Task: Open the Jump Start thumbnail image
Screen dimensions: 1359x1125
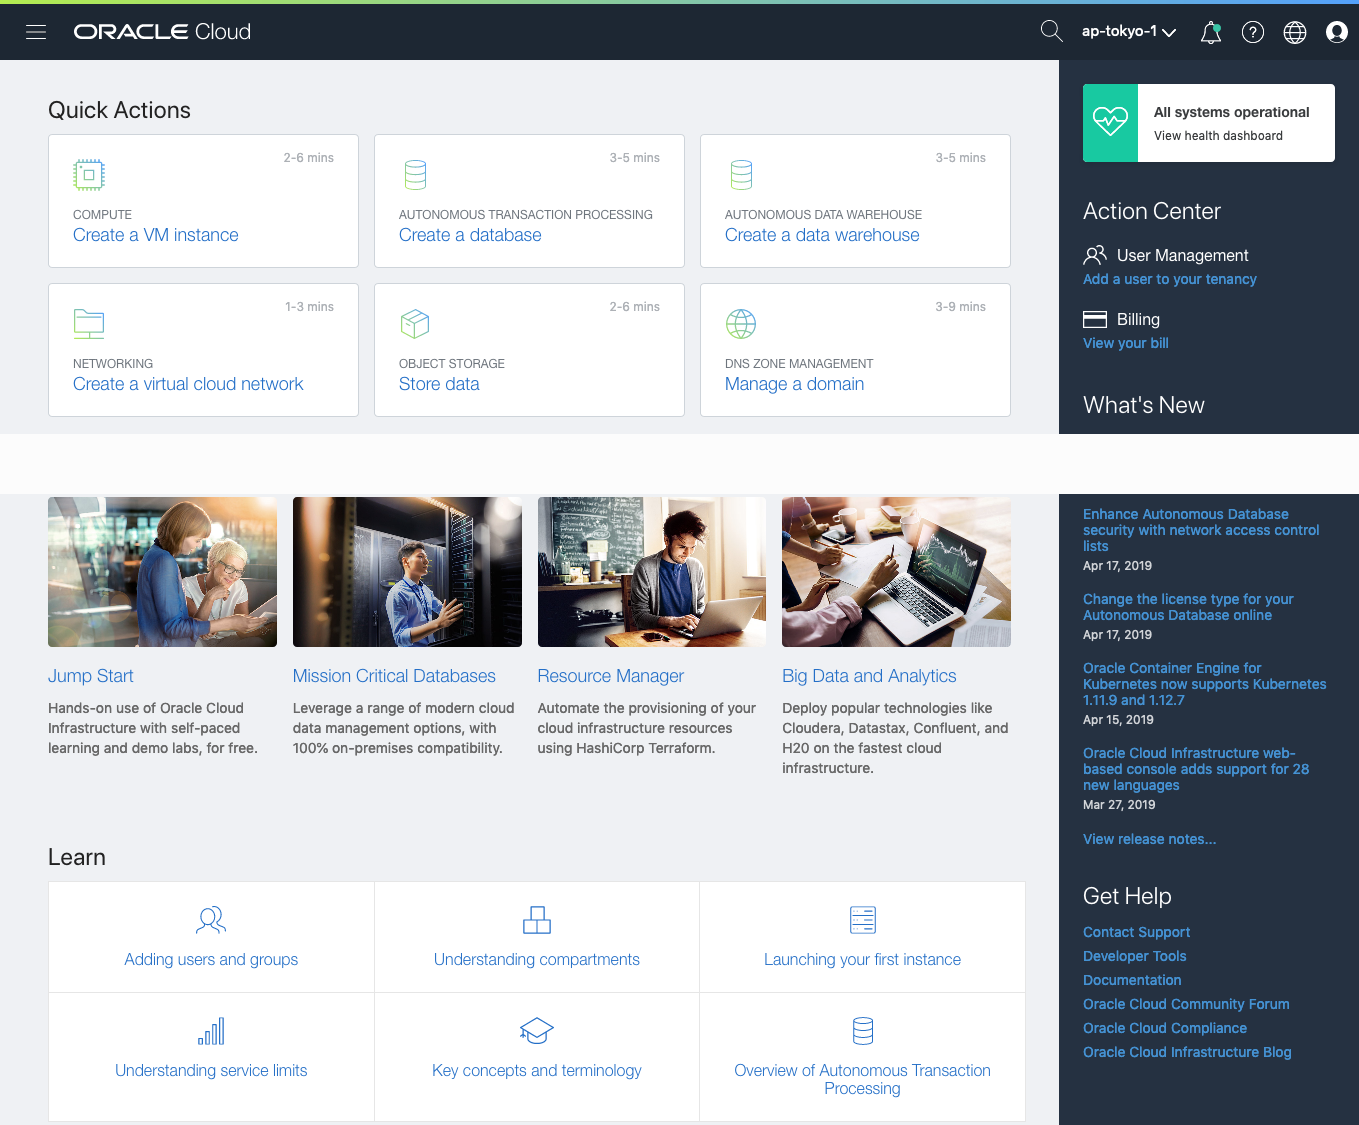Action: tap(162, 572)
